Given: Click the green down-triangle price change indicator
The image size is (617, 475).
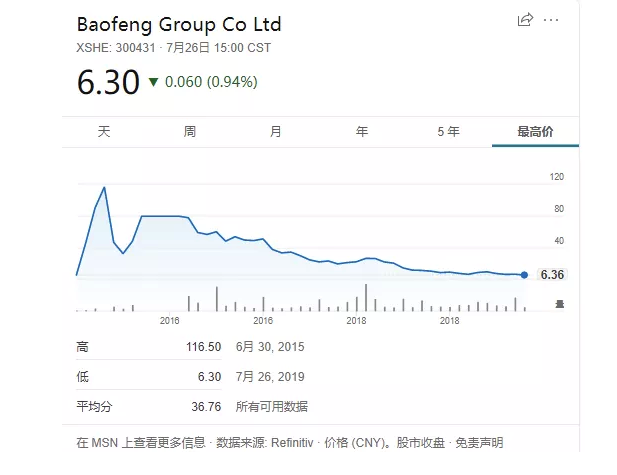Looking at the screenshot, I should 153,83.
